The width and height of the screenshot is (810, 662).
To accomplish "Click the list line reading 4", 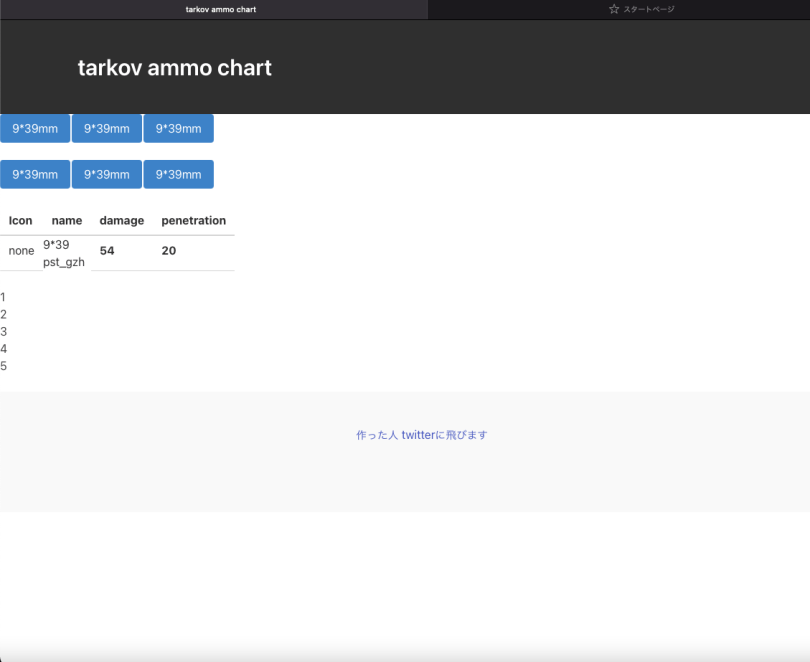I will [x=4, y=349].
